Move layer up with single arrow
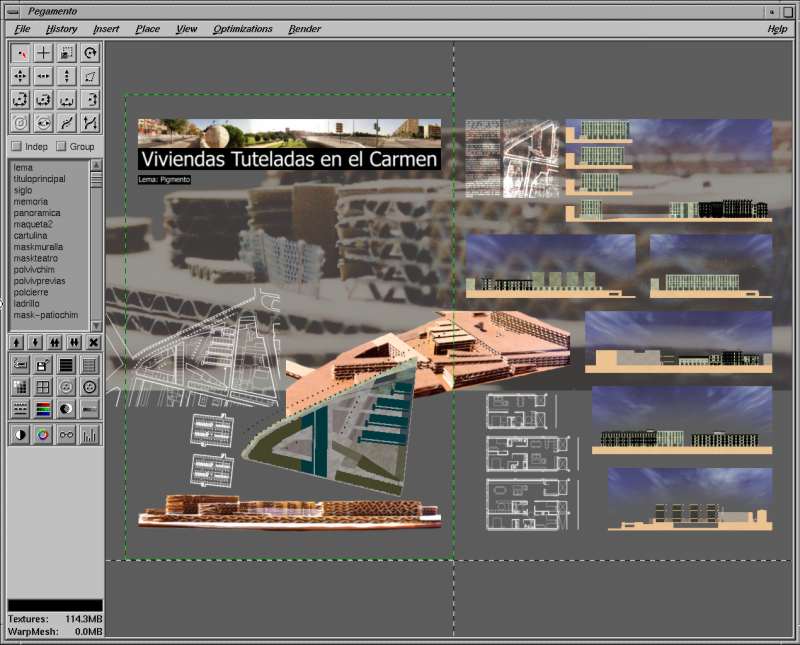The width and height of the screenshot is (800, 645). [x=17, y=342]
